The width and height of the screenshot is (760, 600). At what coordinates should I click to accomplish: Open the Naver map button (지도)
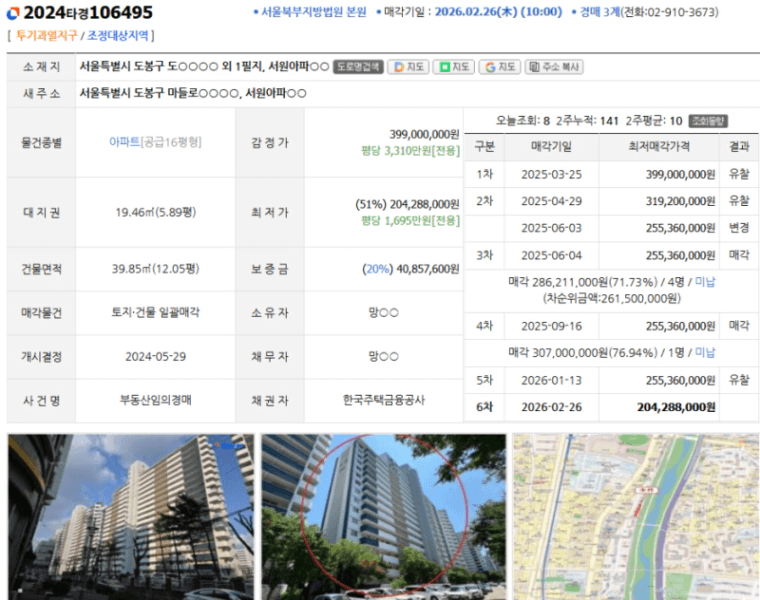click(x=455, y=67)
